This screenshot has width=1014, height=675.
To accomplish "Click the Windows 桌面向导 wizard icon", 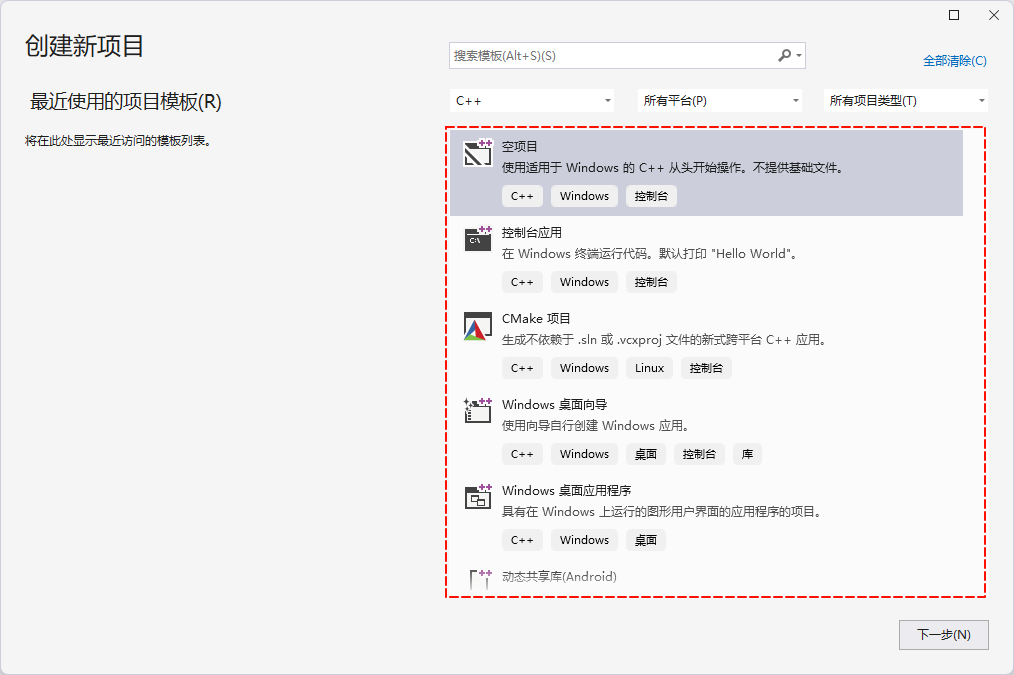I will click(x=478, y=411).
